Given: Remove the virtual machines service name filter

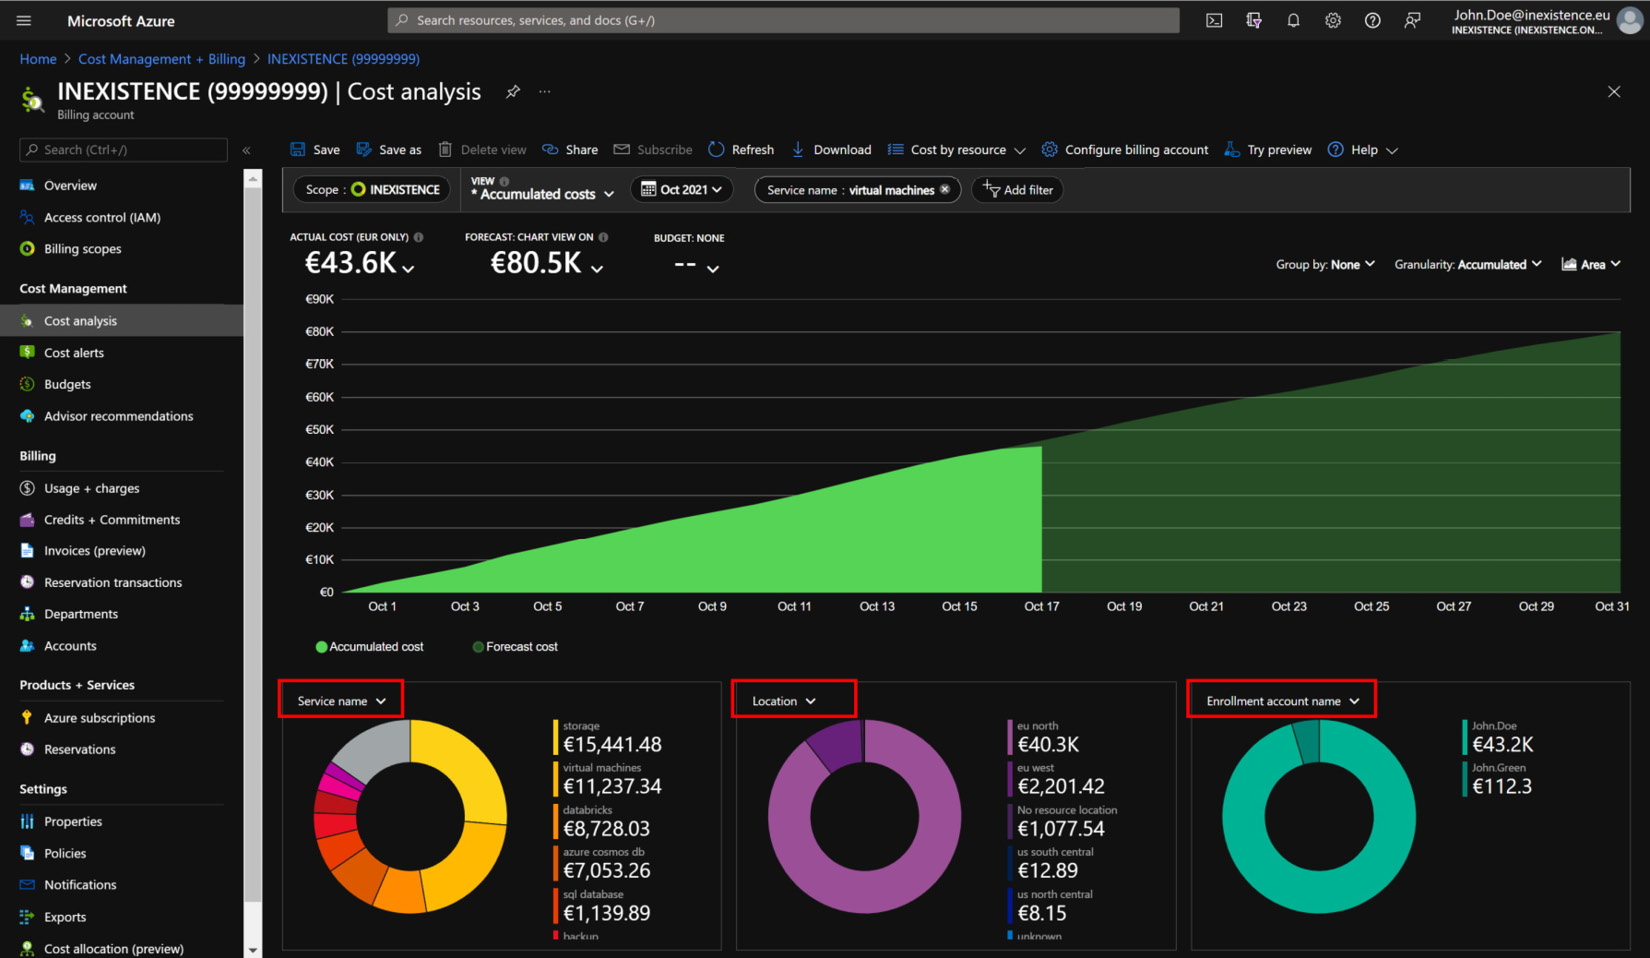Looking at the screenshot, I should pos(945,189).
